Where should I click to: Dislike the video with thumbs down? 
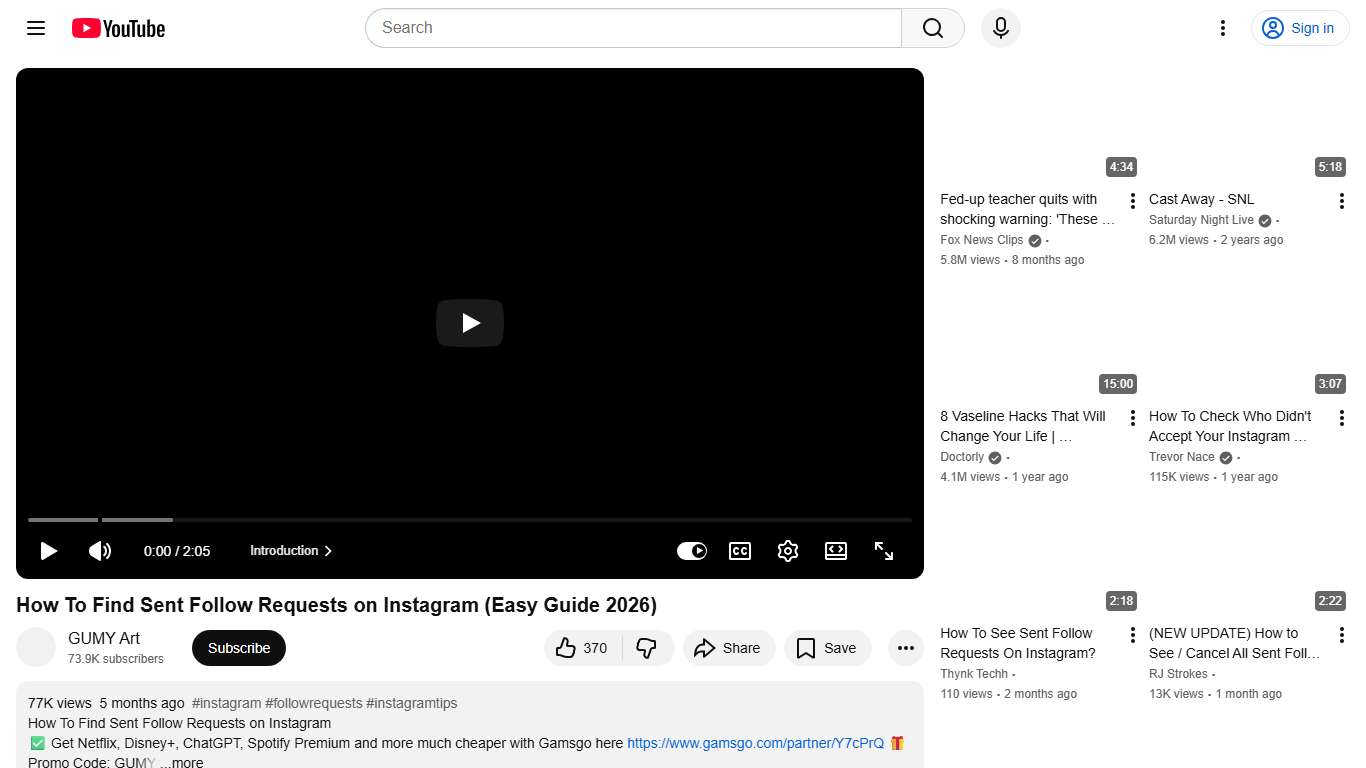648,648
